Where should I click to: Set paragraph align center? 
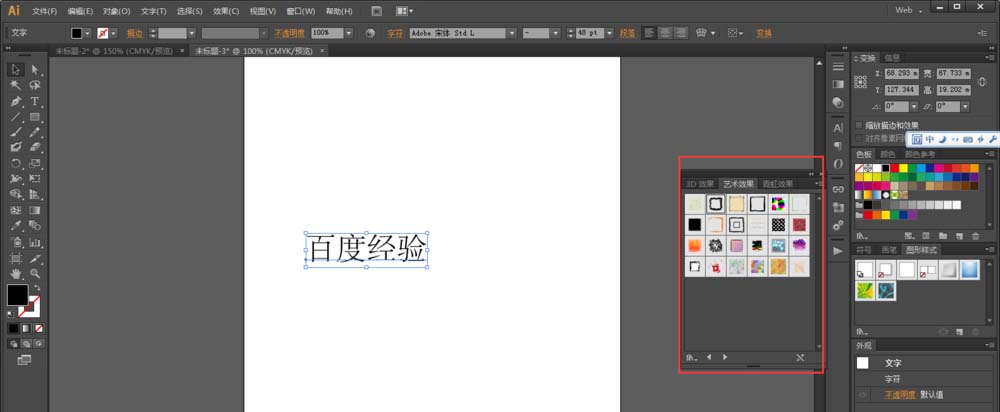pyautogui.click(x=665, y=33)
